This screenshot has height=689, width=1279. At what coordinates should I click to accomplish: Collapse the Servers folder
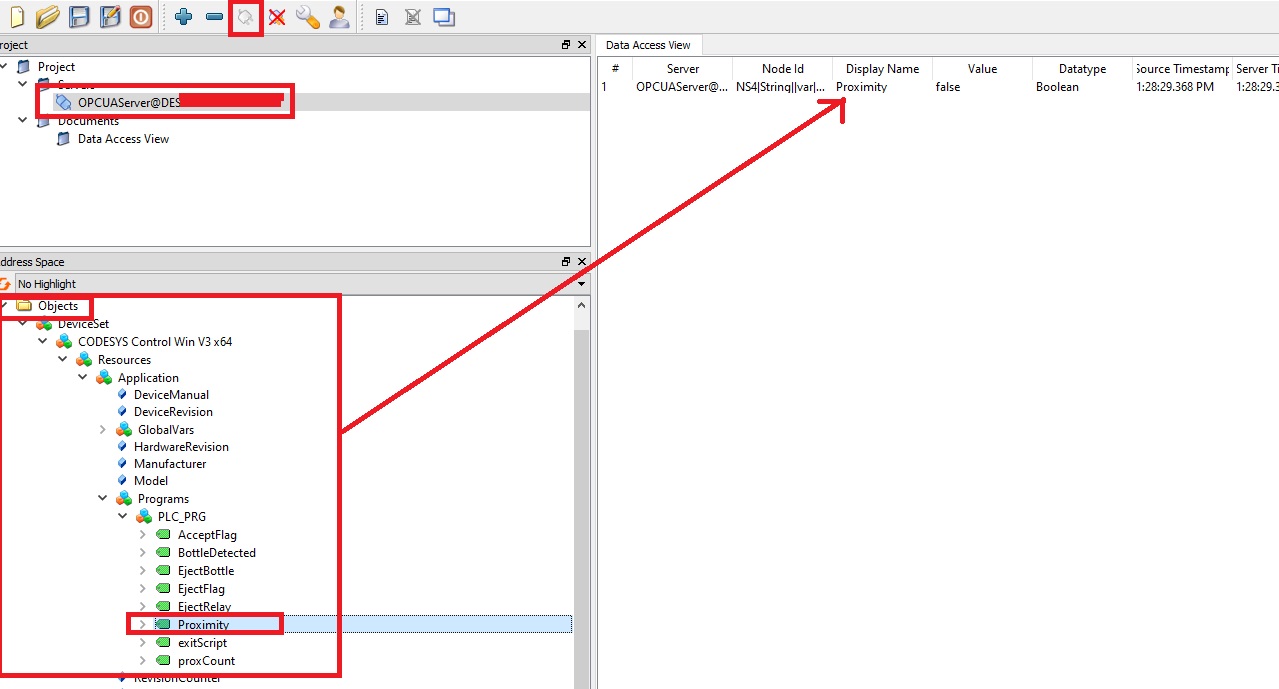(x=23, y=85)
